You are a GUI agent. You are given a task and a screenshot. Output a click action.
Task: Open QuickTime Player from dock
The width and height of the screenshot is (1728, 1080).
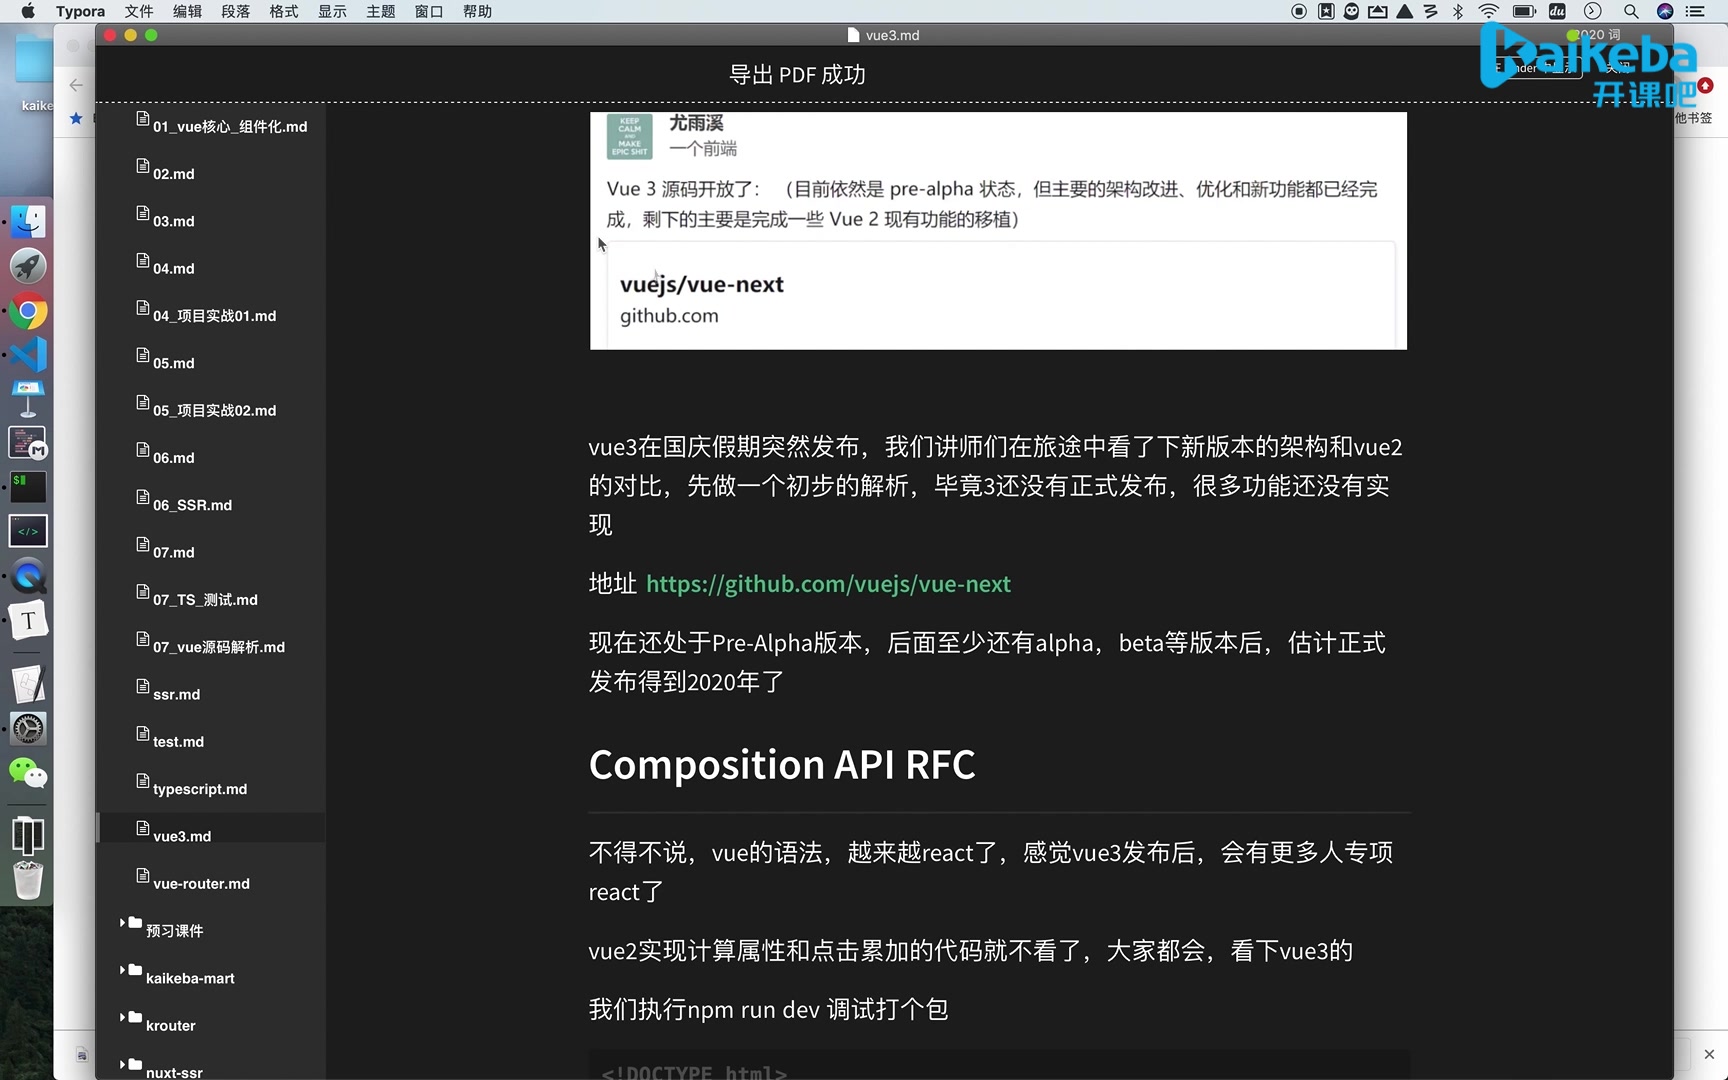(x=28, y=576)
